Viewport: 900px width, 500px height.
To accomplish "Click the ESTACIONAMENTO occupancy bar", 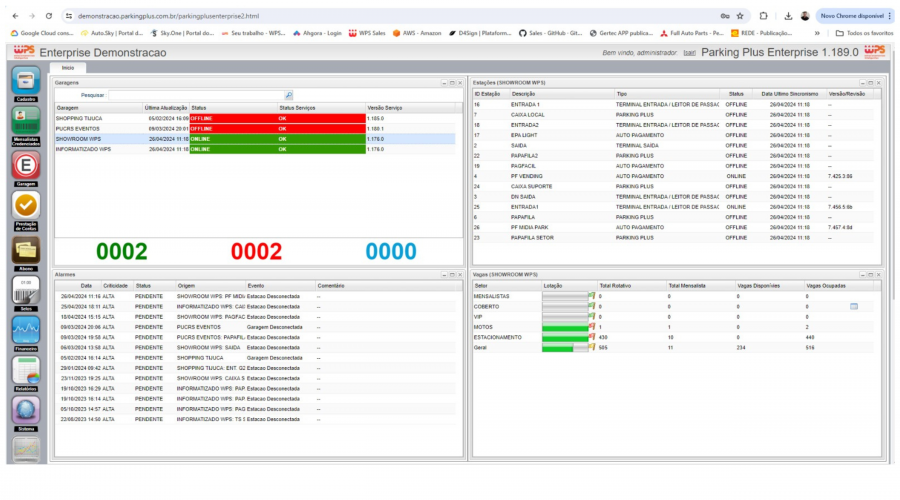I will click(x=566, y=337).
